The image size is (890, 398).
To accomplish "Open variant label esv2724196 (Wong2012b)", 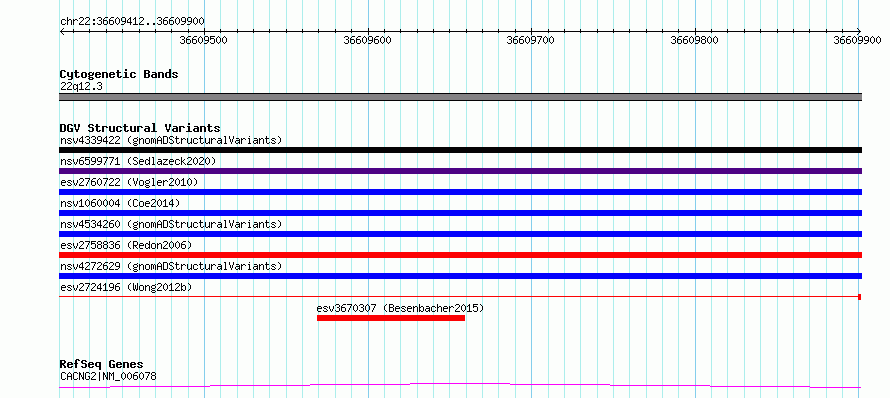I will pyautogui.click(x=126, y=287).
